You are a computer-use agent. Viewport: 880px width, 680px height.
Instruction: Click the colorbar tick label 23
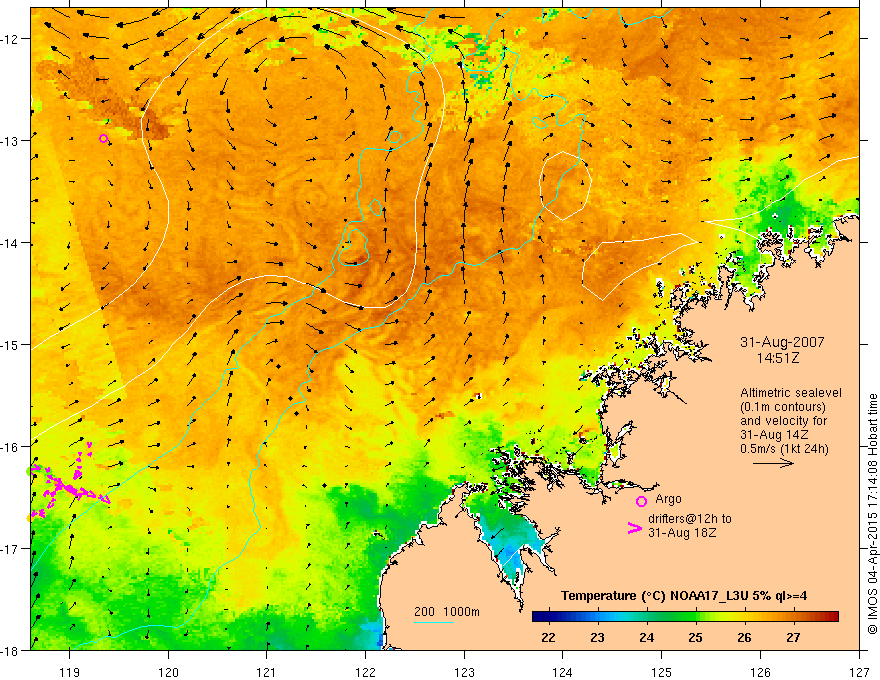[597, 638]
